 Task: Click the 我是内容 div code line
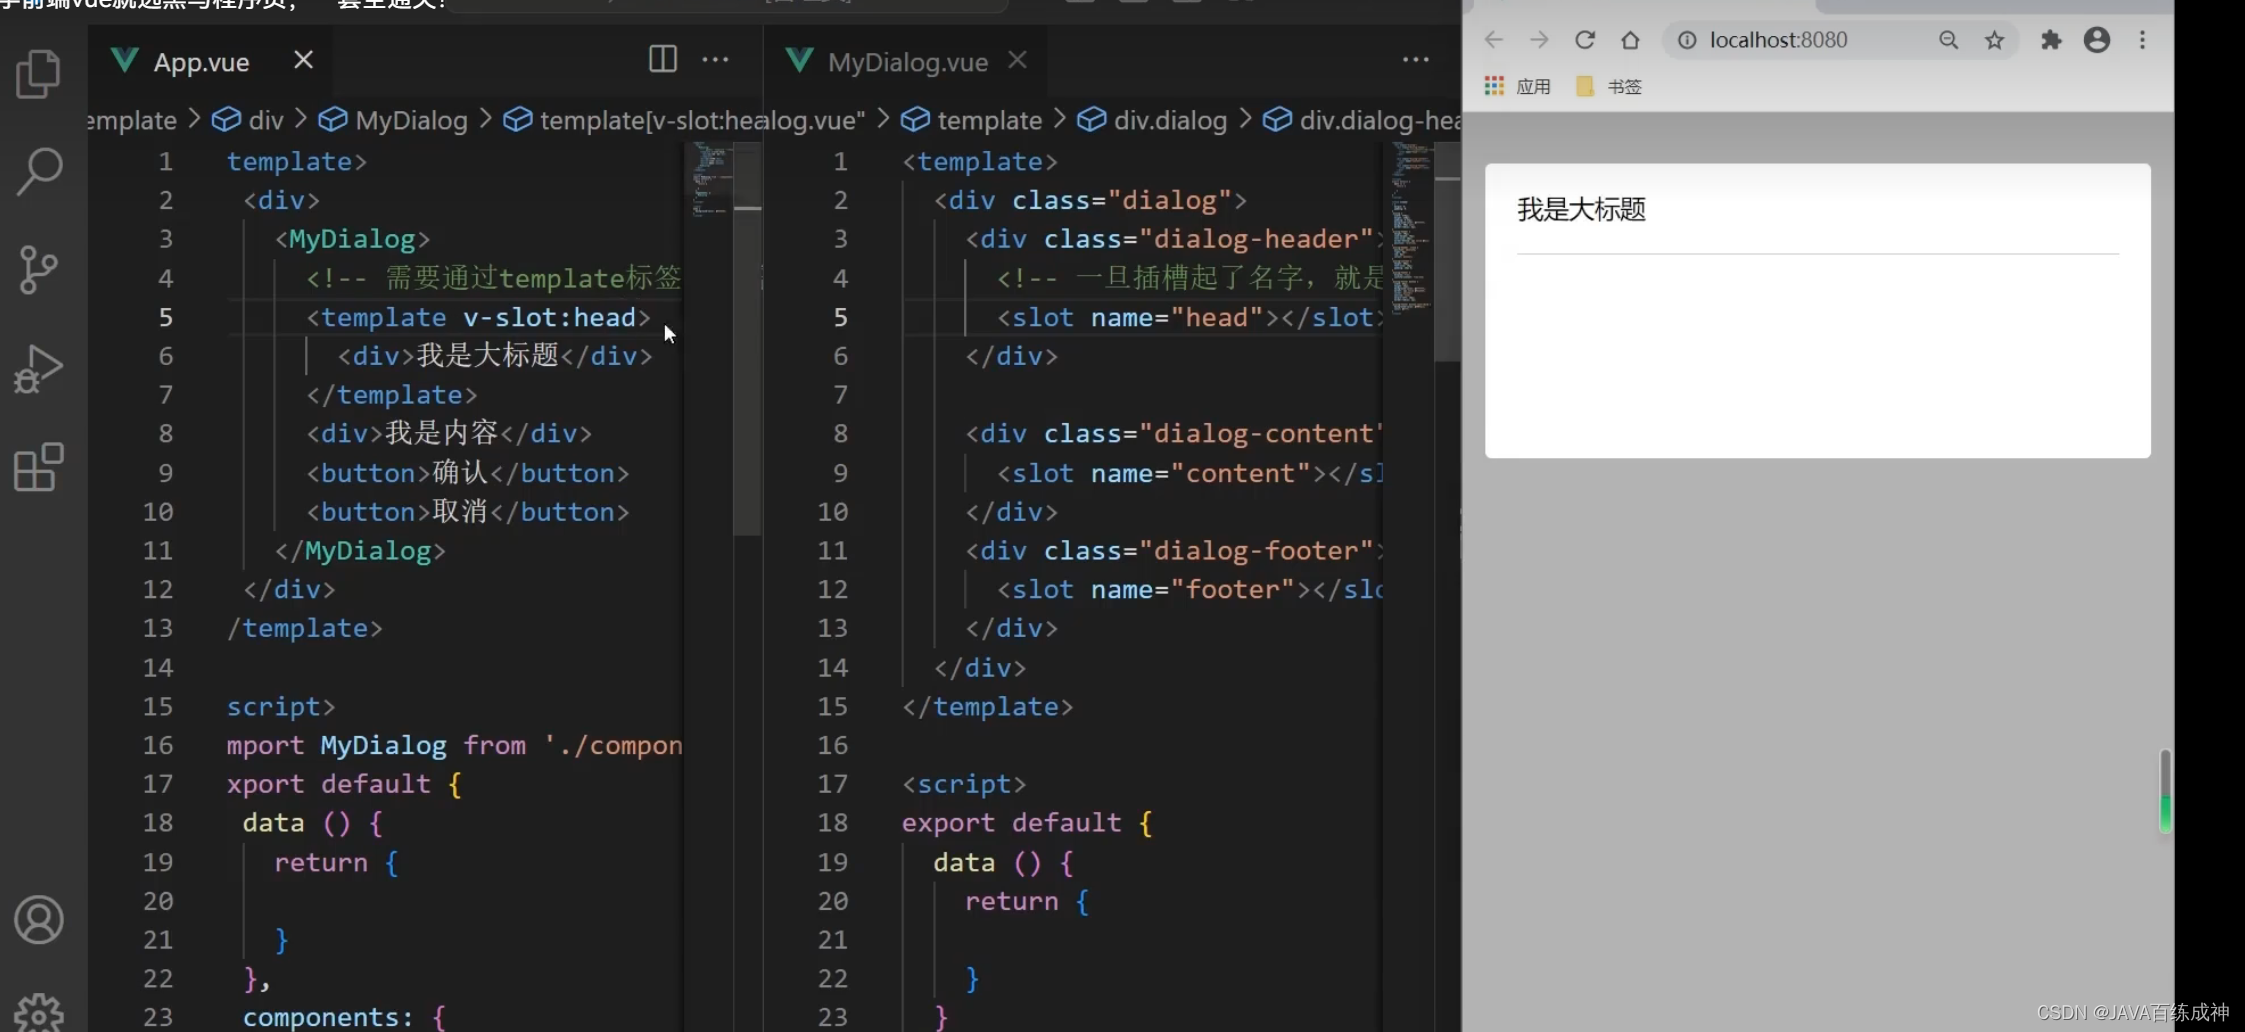448,433
